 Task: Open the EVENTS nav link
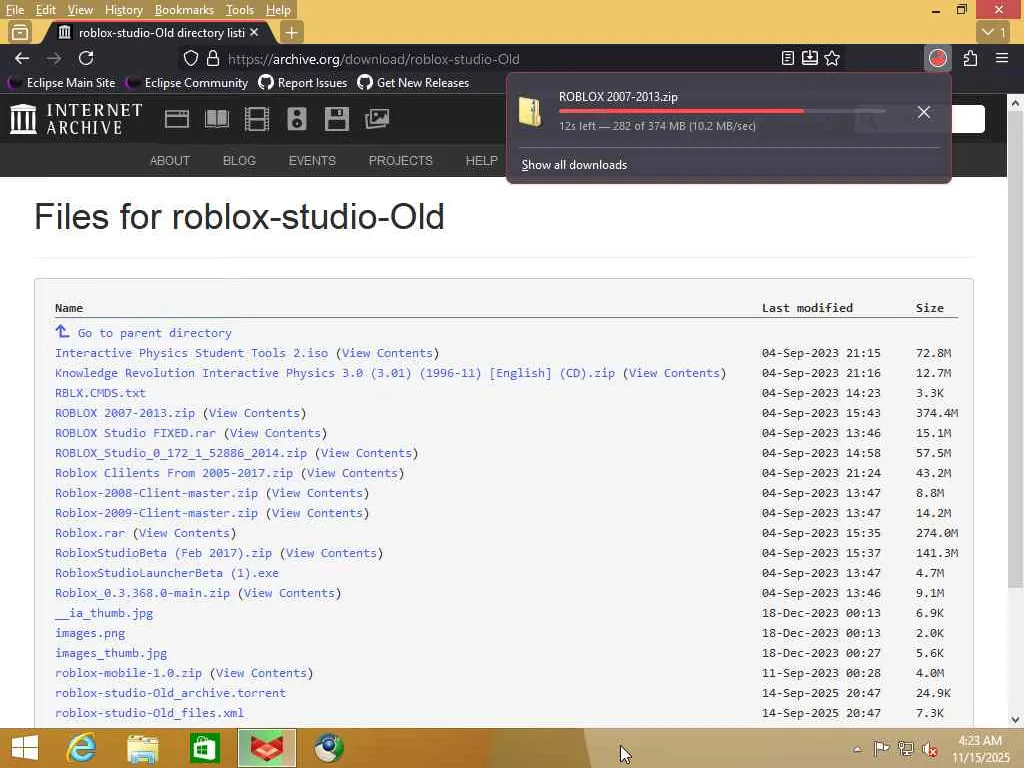[x=312, y=161]
